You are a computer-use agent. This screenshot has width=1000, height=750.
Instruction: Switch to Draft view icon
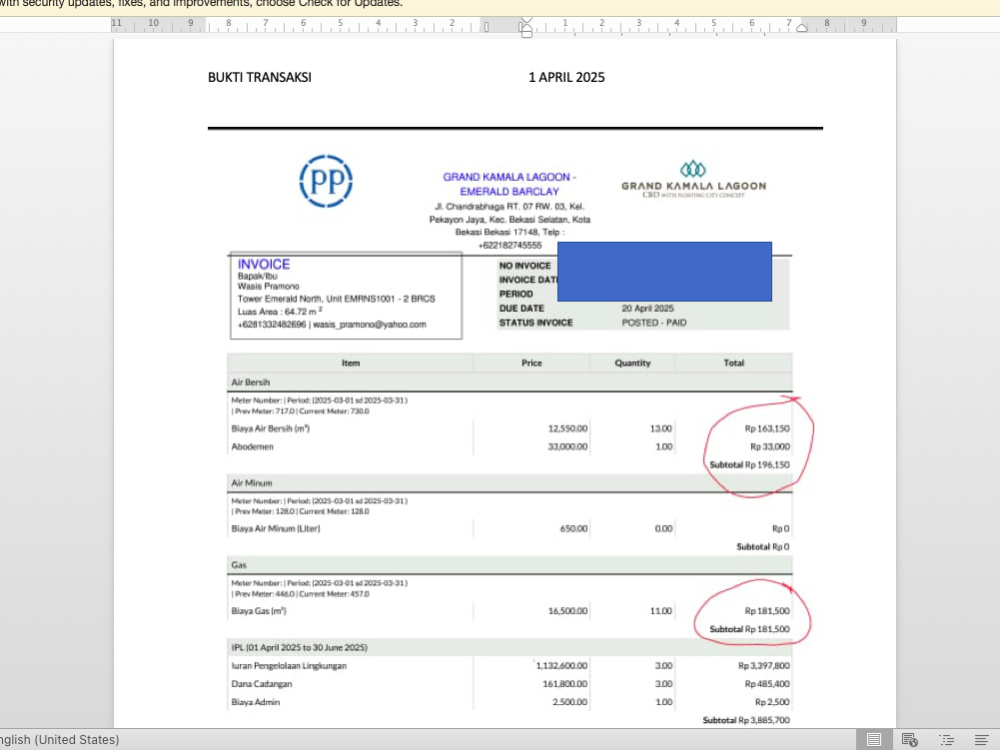(982, 740)
